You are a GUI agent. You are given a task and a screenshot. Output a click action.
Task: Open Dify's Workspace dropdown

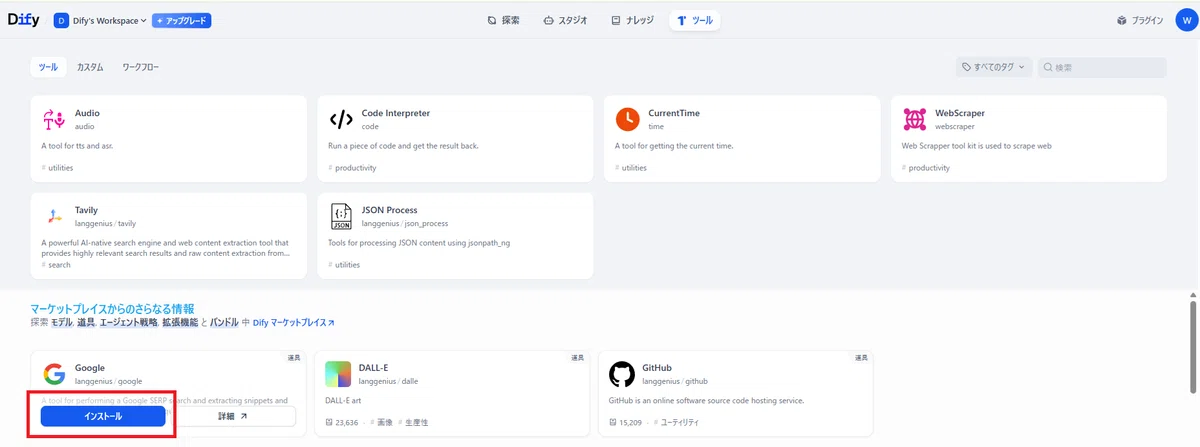99,20
